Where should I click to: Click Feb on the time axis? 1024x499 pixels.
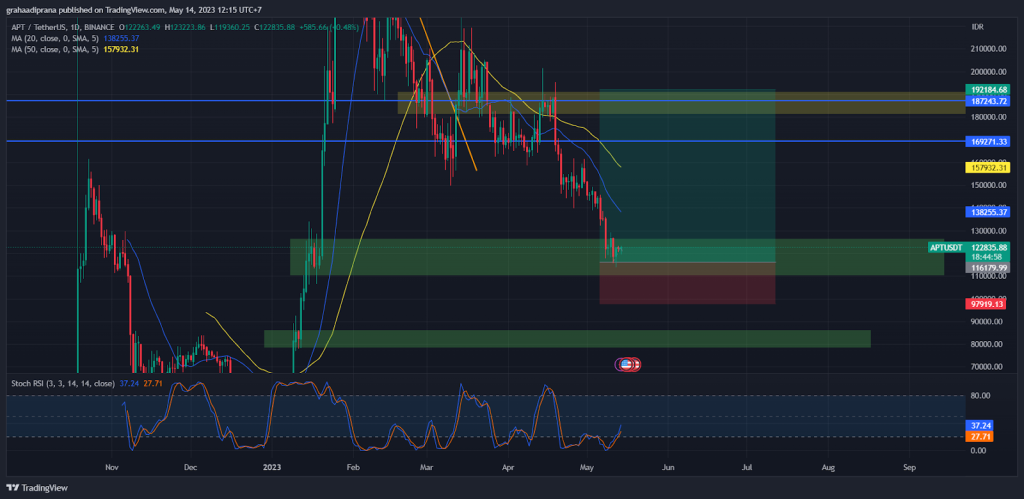(353, 468)
